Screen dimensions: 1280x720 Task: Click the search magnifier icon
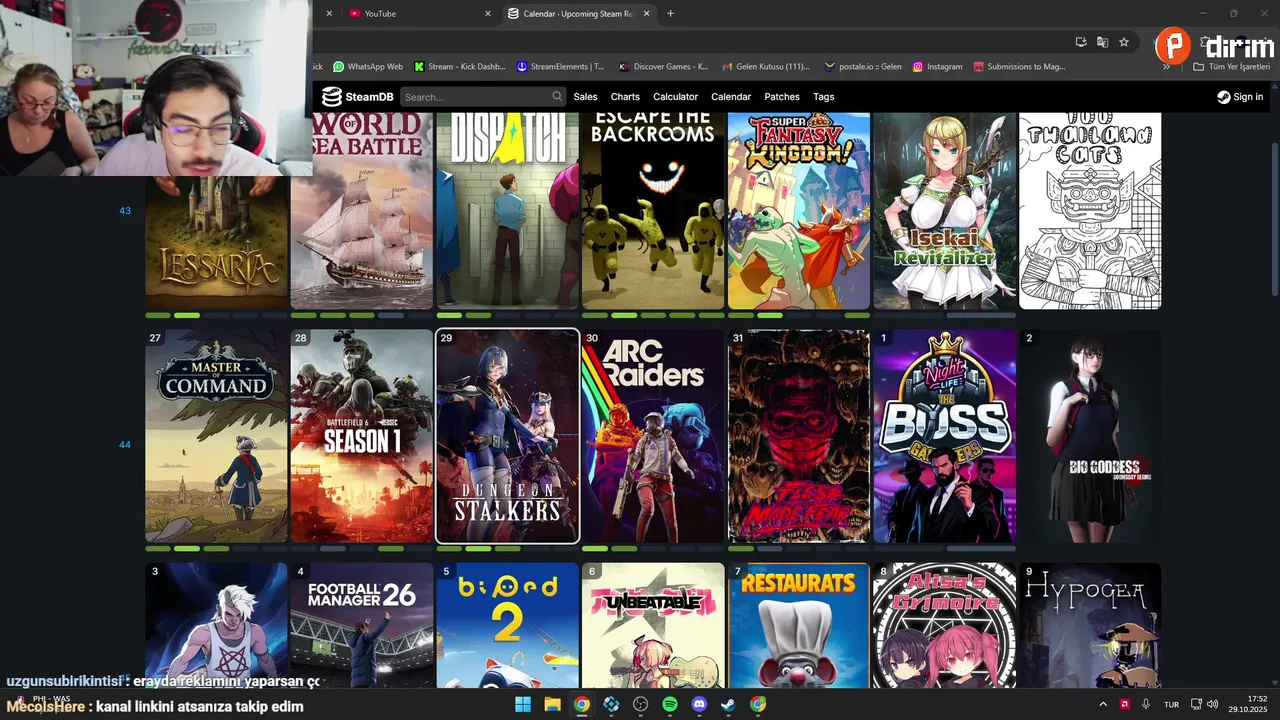click(x=557, y=97)
